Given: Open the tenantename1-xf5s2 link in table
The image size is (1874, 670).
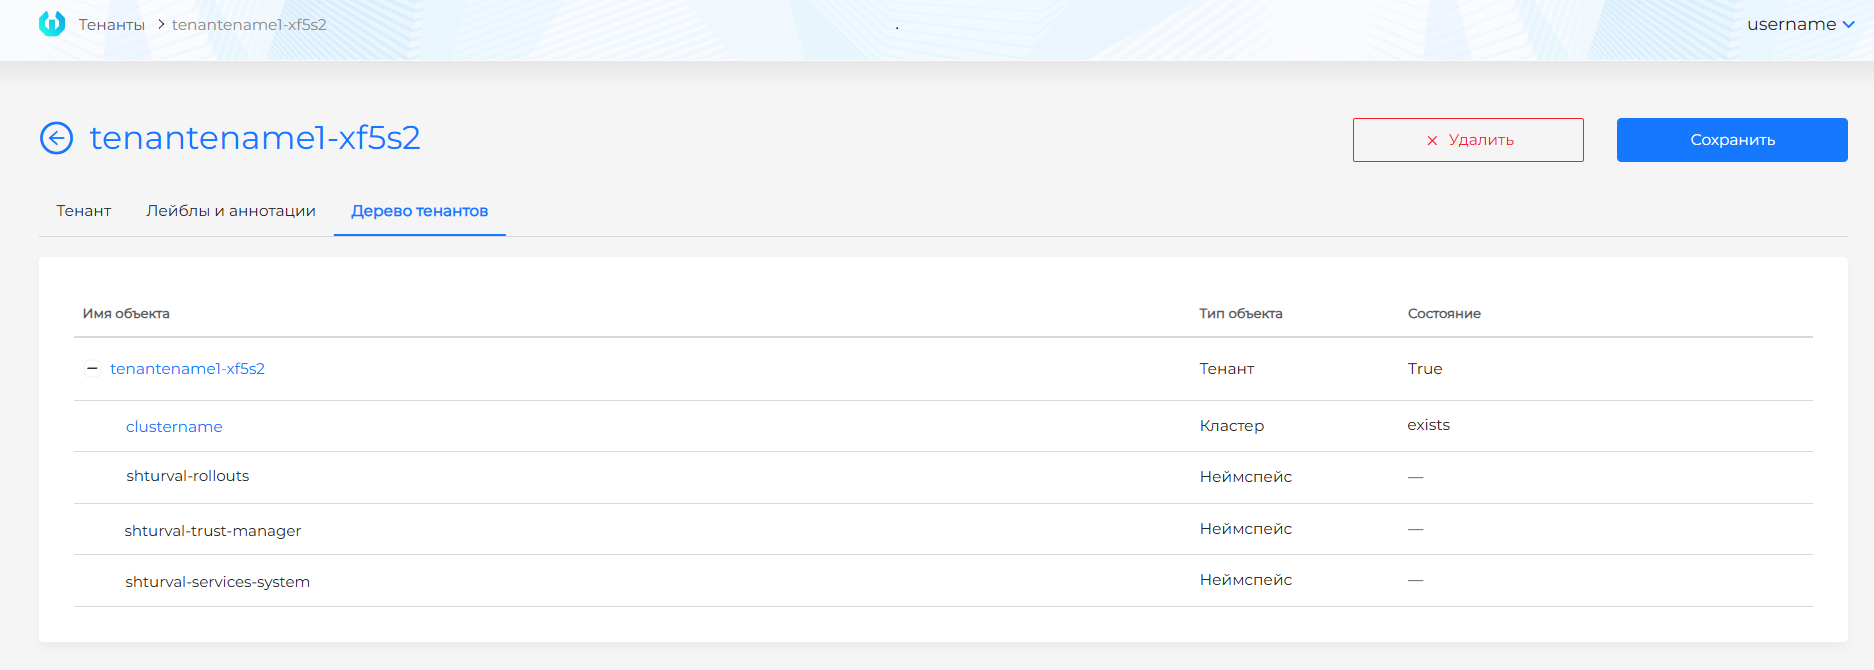Looking at the screenshot, I should pos(187,369).
